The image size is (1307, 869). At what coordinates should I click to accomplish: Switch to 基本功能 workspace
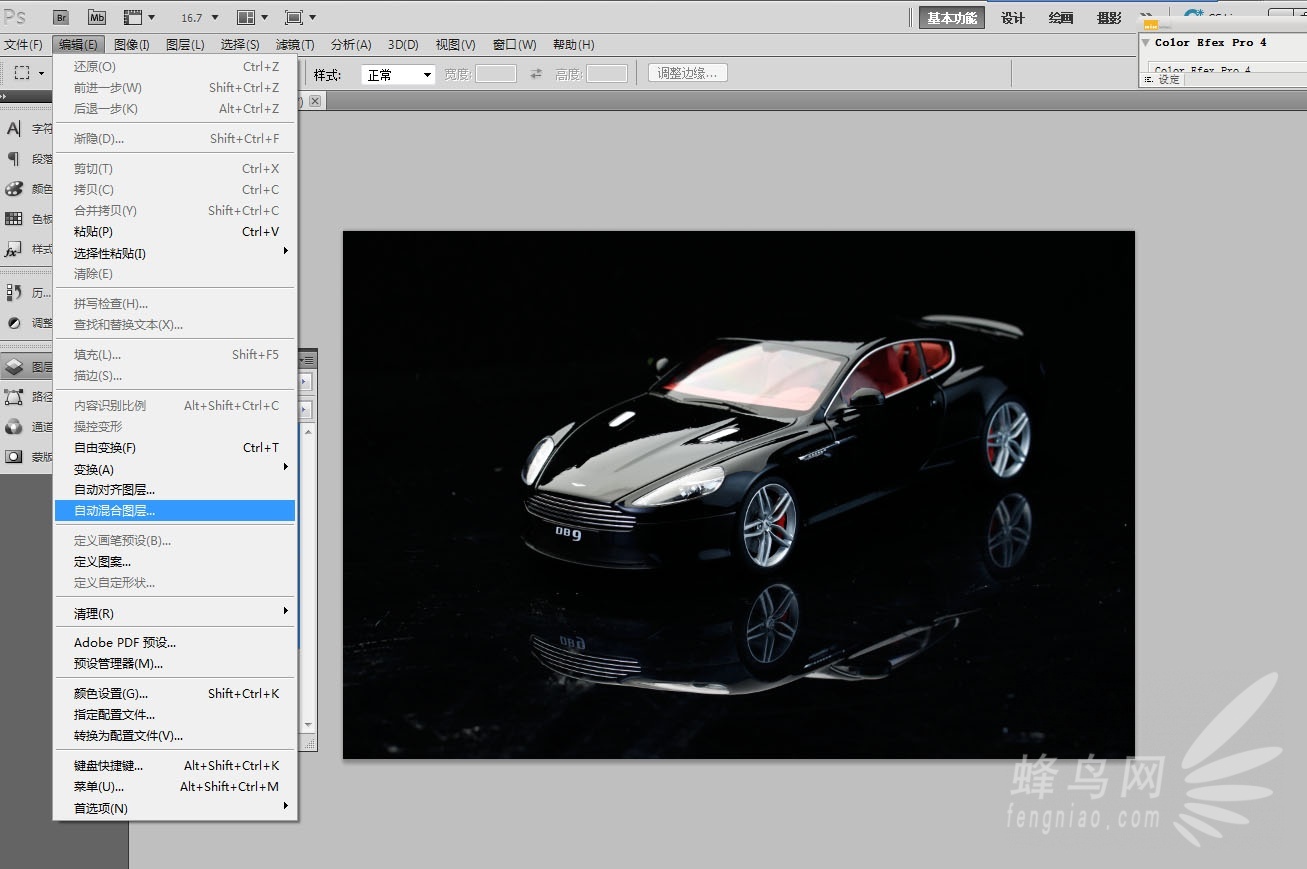[952, 18]
